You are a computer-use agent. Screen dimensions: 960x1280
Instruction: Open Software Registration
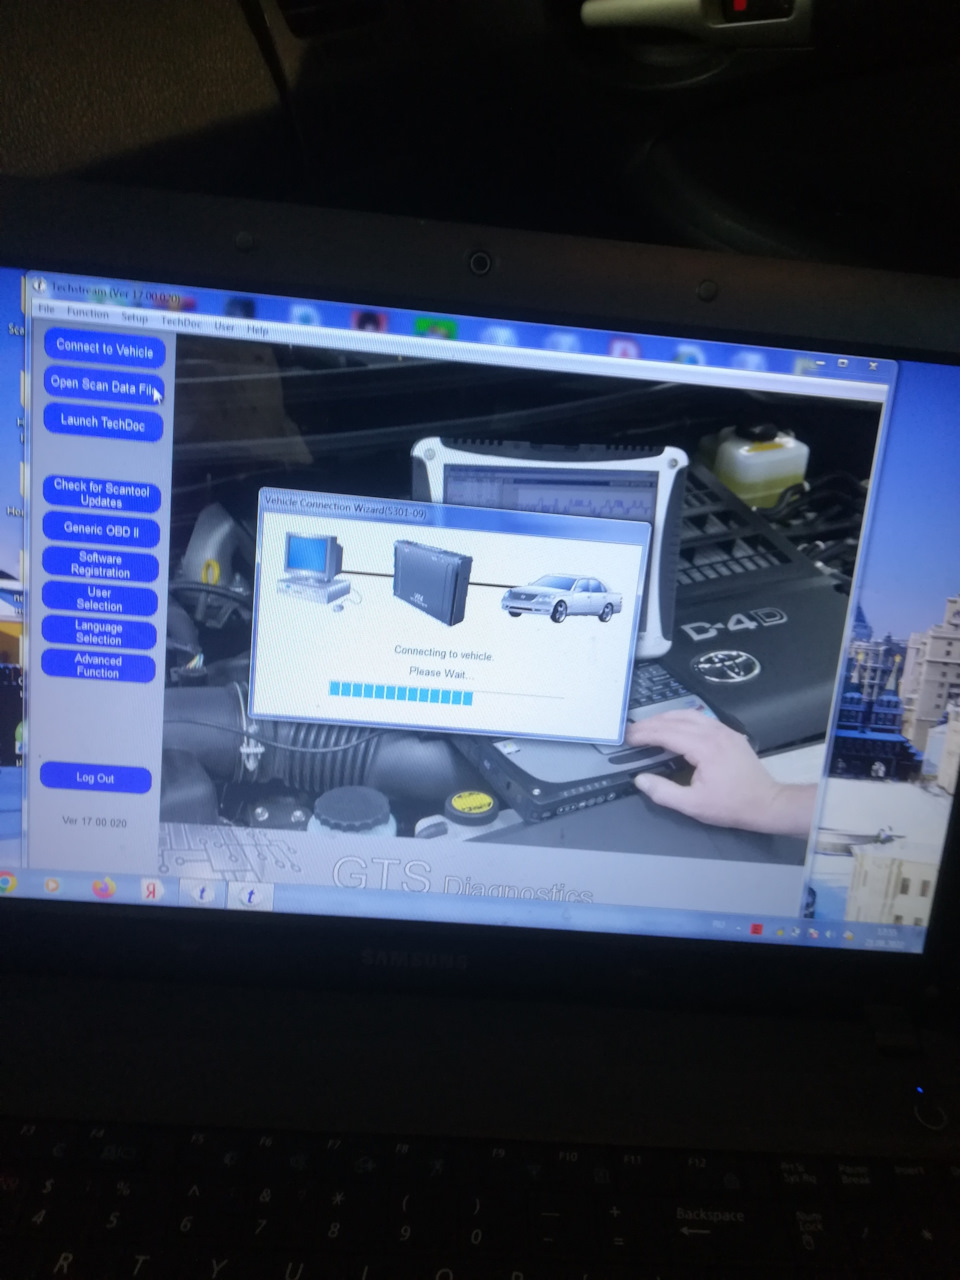[x=100, y=564]
